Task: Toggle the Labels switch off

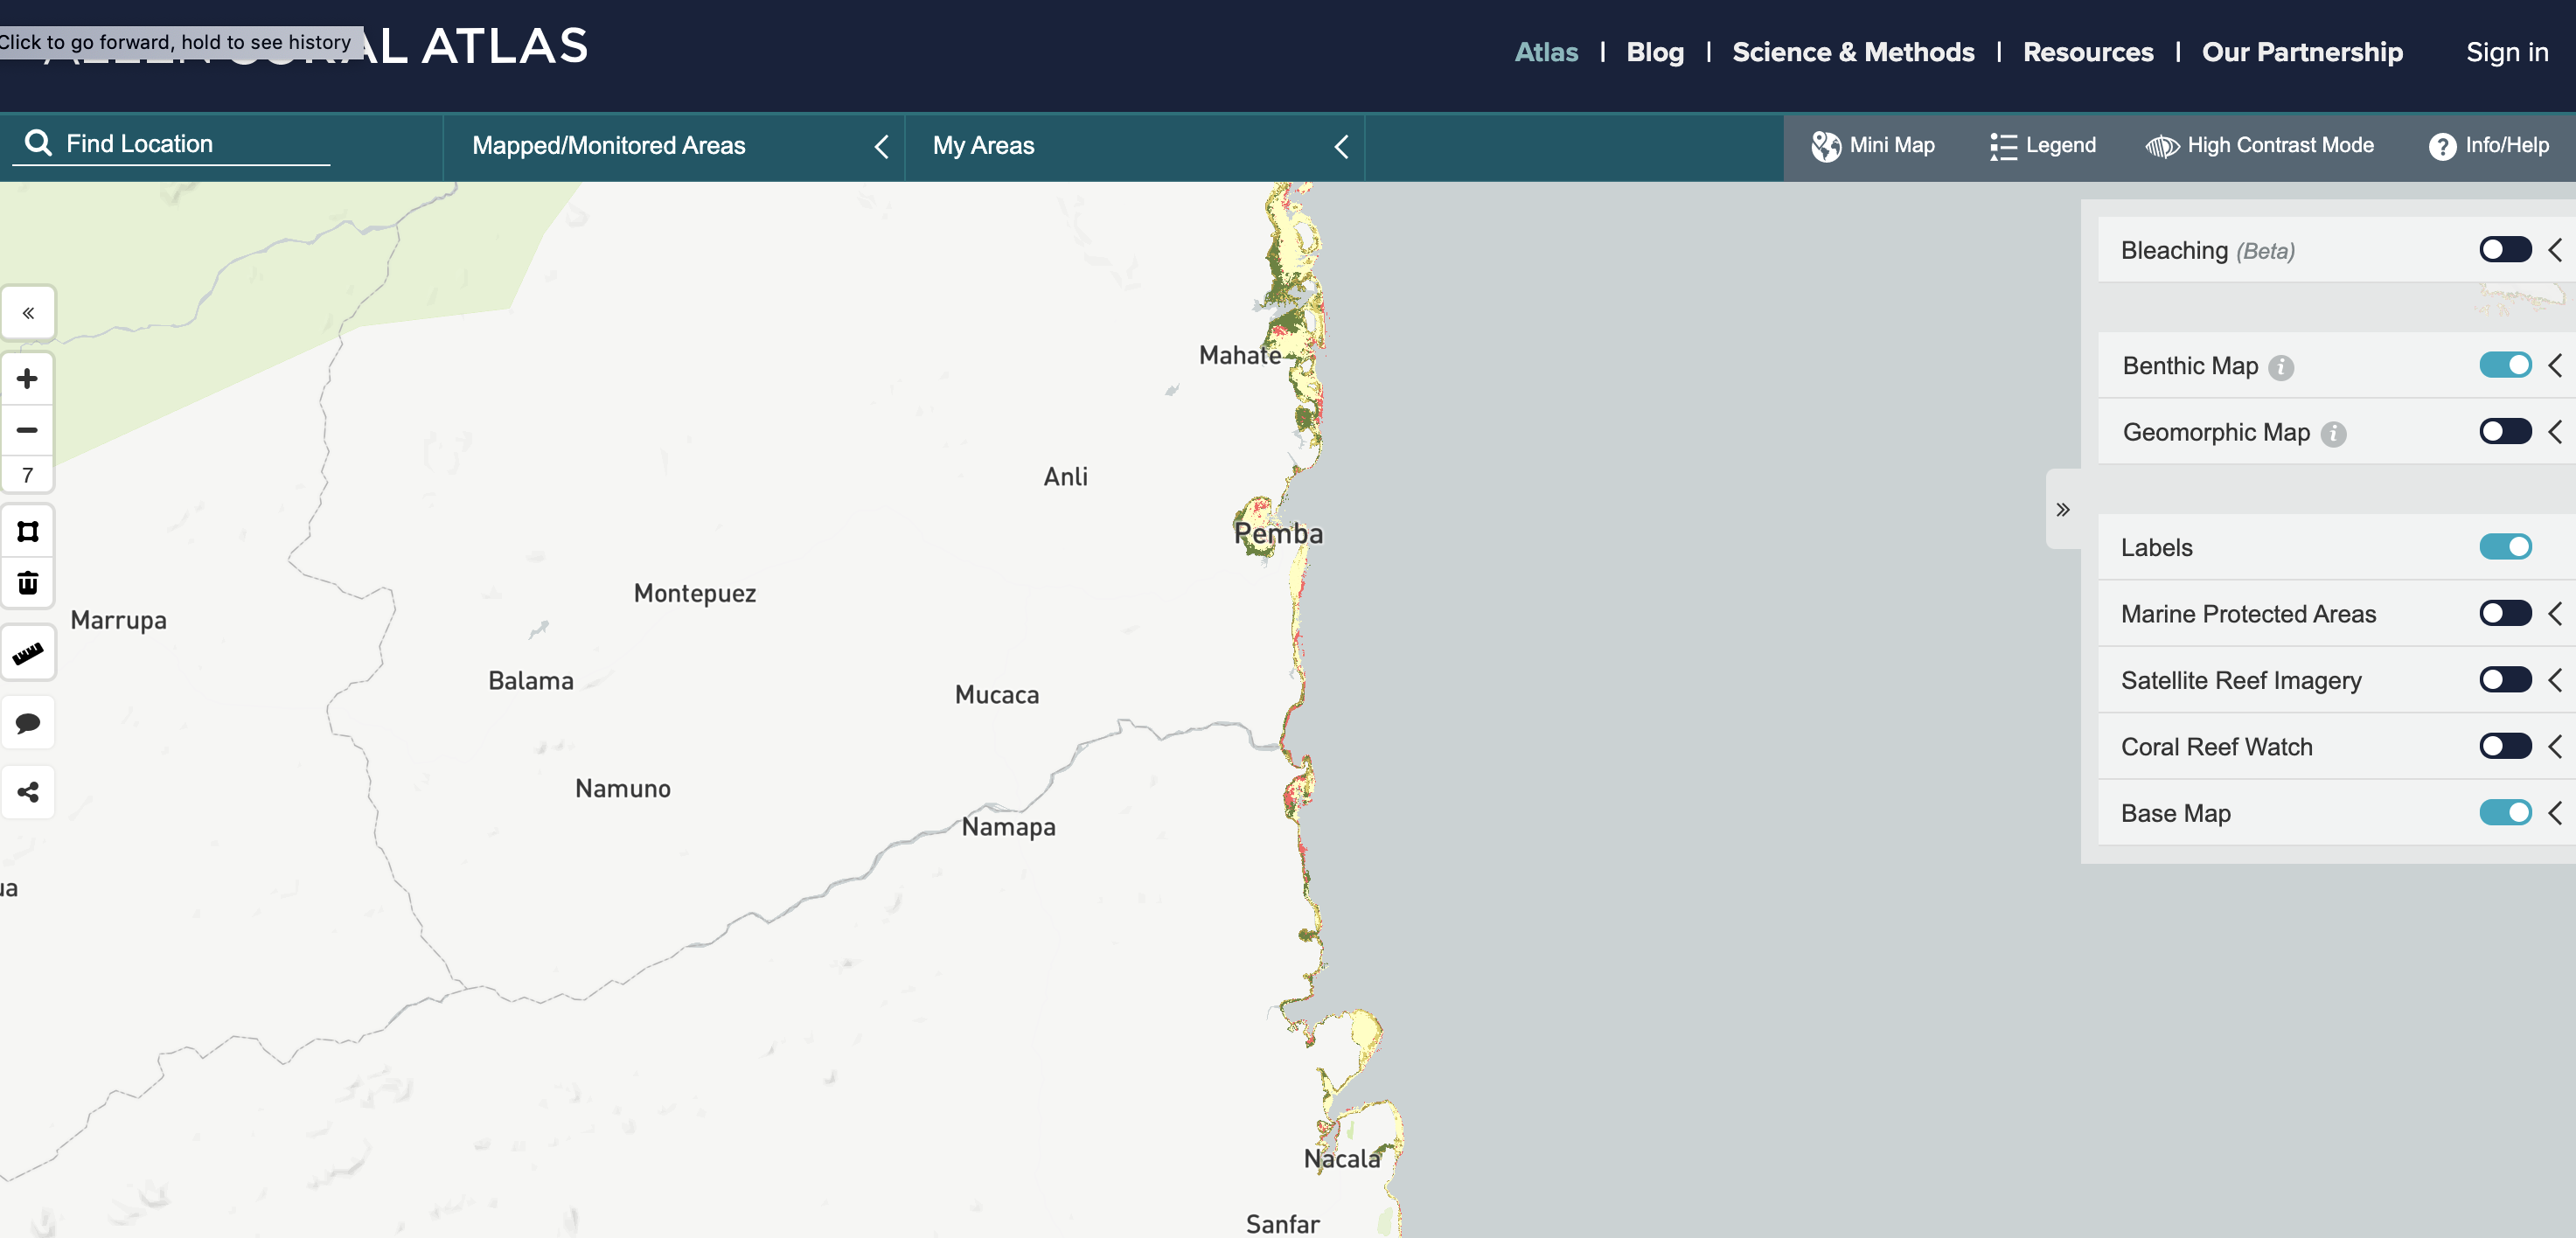Action: pos(2504,547)
